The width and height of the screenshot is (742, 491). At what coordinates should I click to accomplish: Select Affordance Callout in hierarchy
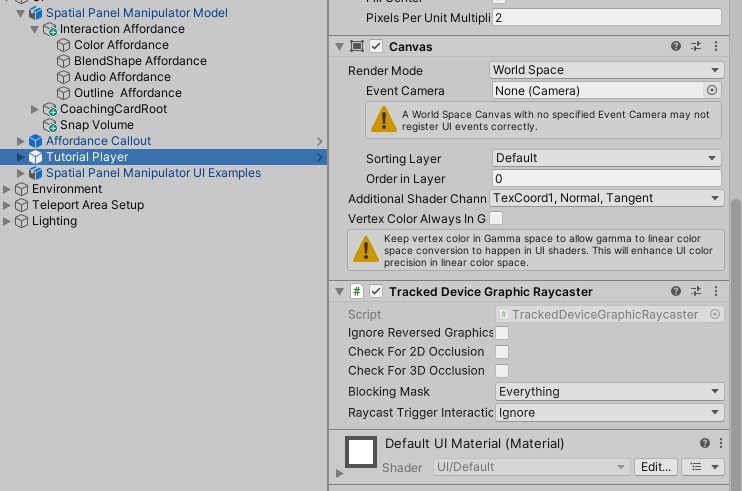tap(98, 141)
